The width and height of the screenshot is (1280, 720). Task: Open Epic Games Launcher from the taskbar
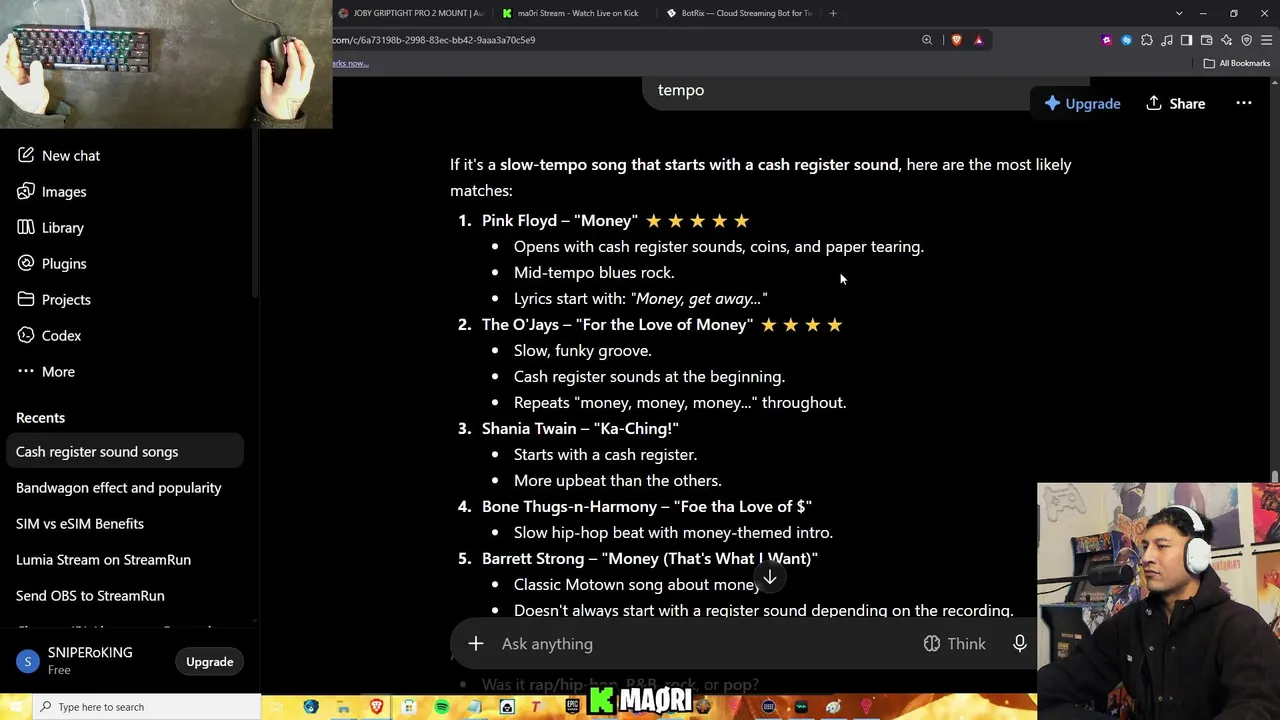pyautogui.click(x=572, y=707)
